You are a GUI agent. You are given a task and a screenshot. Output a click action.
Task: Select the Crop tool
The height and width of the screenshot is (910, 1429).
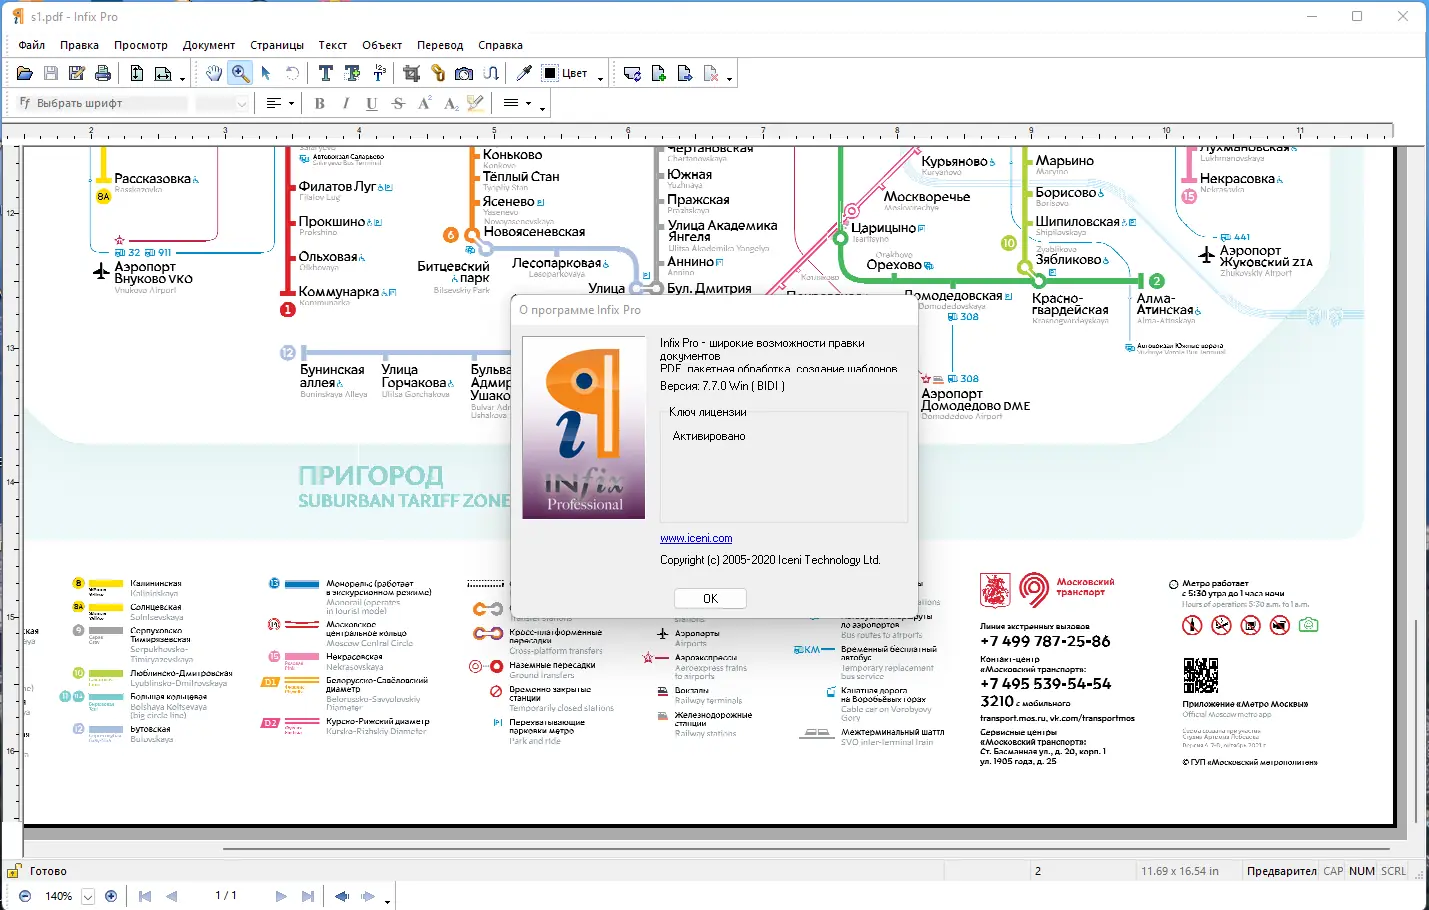(x=411, y=73)
